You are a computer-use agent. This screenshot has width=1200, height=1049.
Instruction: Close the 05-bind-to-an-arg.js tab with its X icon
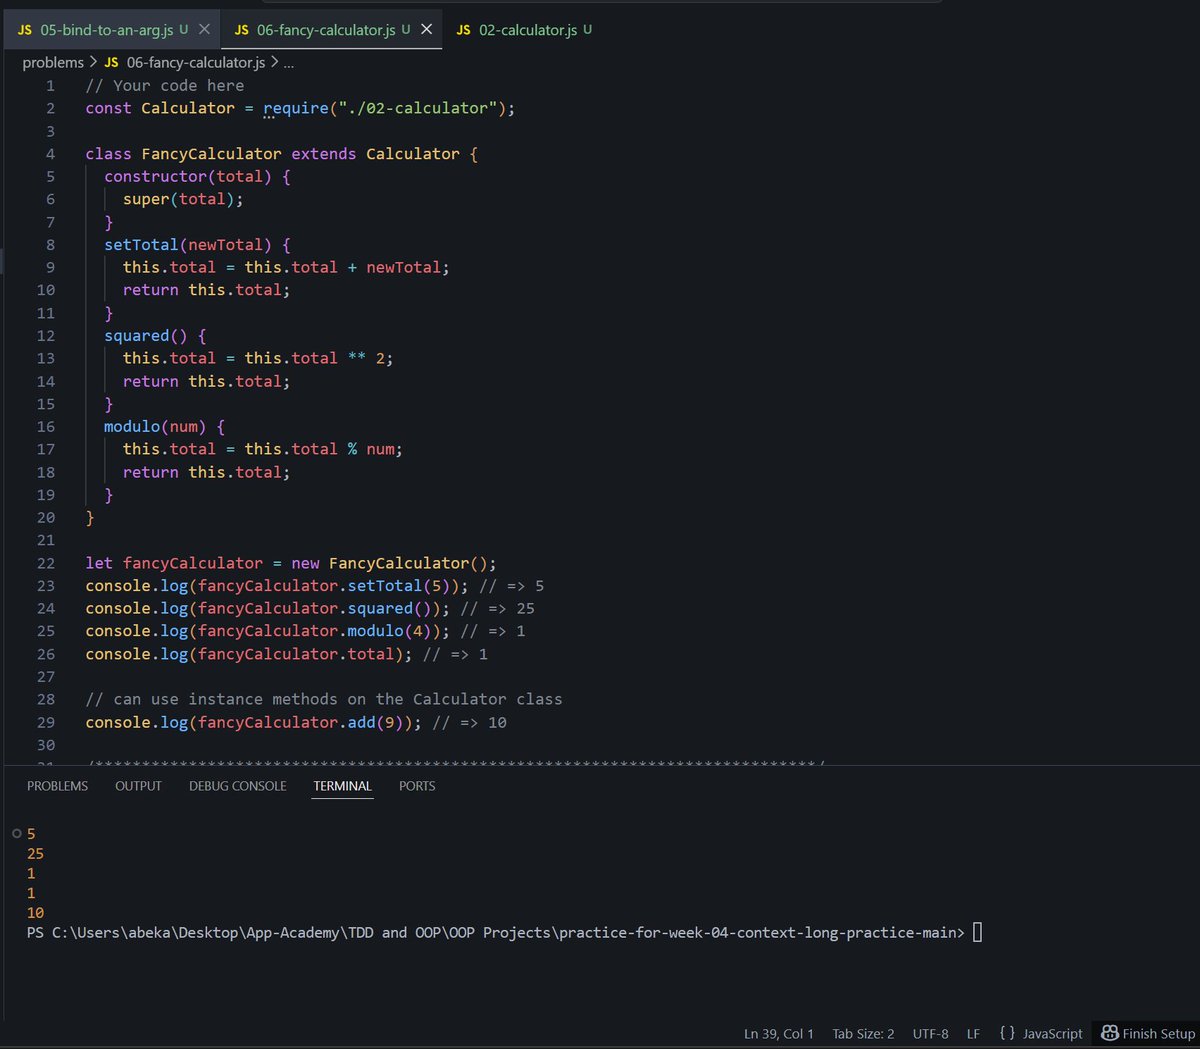point(204,30)
